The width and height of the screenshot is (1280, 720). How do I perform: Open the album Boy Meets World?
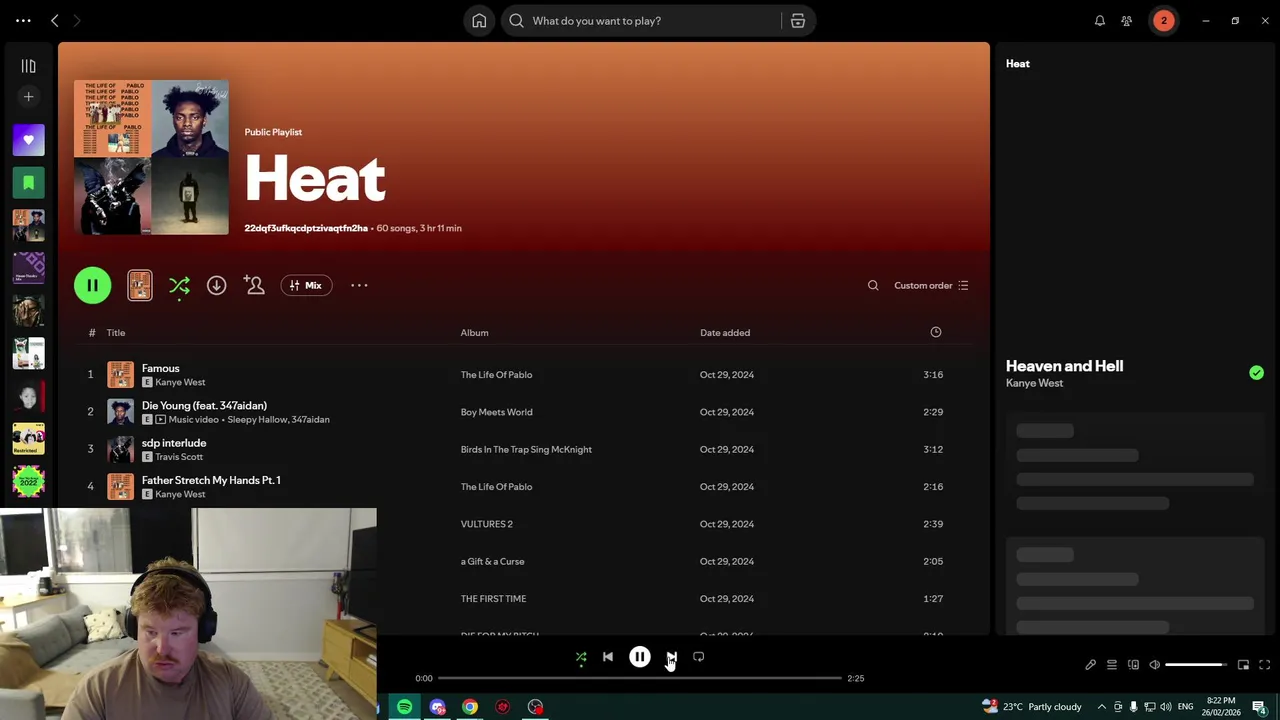pyautogui.click(x=496, y=412)
